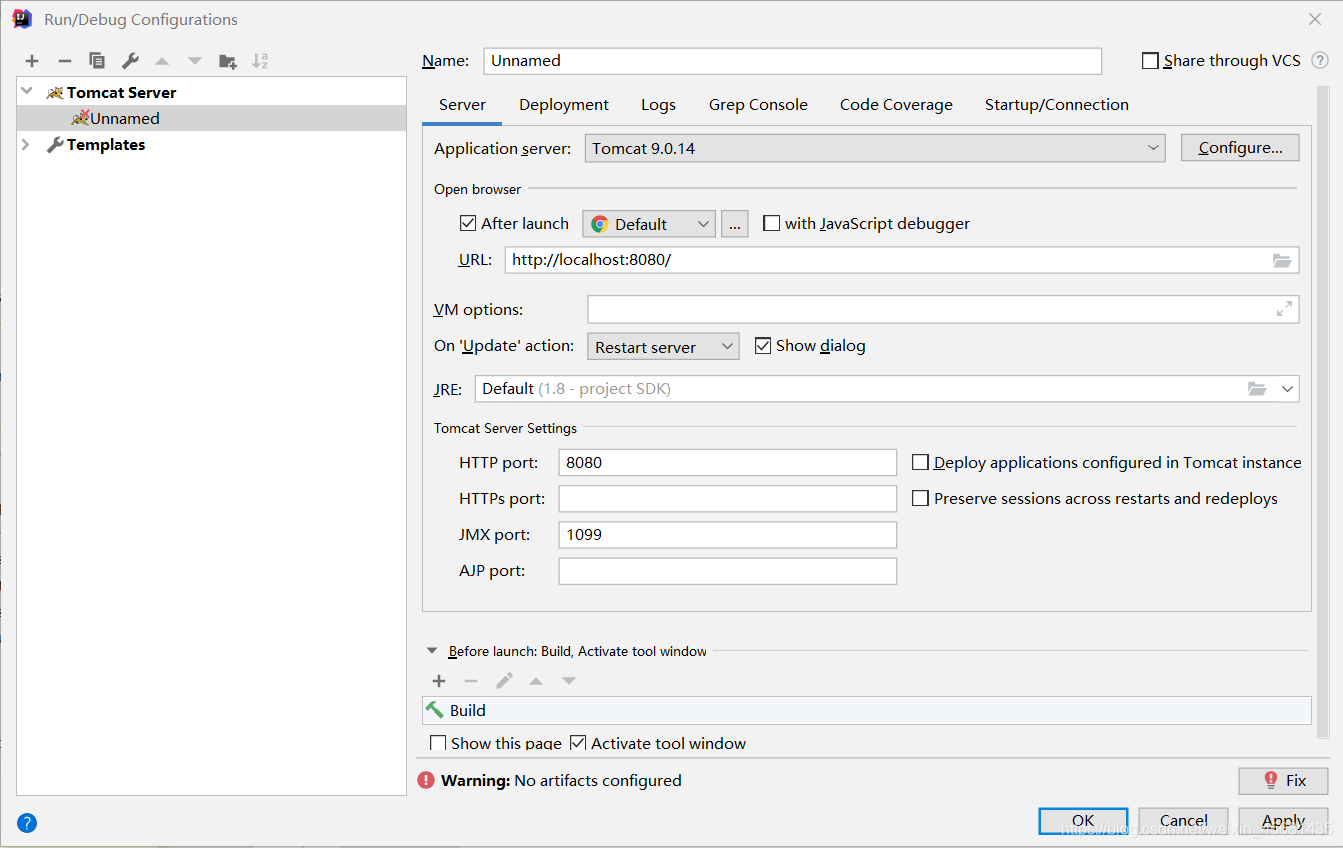Browse URL with the folder icon
This screenshot has width=1343, height=848.
click(1282, 260)
